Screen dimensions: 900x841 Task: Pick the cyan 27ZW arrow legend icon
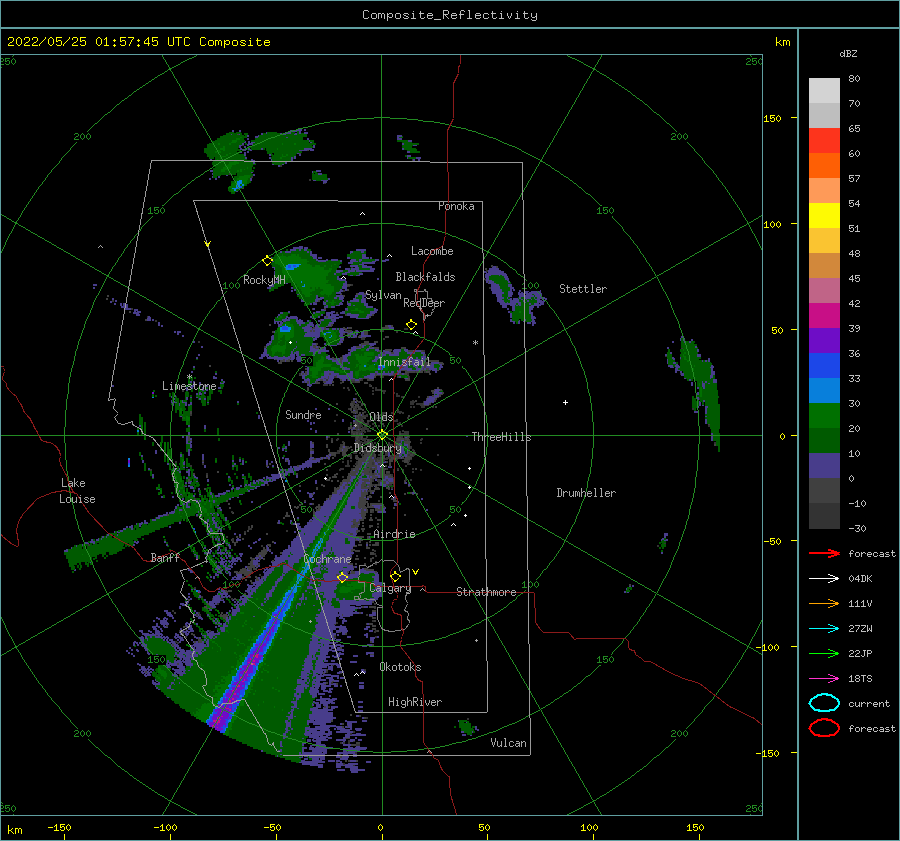824,629
